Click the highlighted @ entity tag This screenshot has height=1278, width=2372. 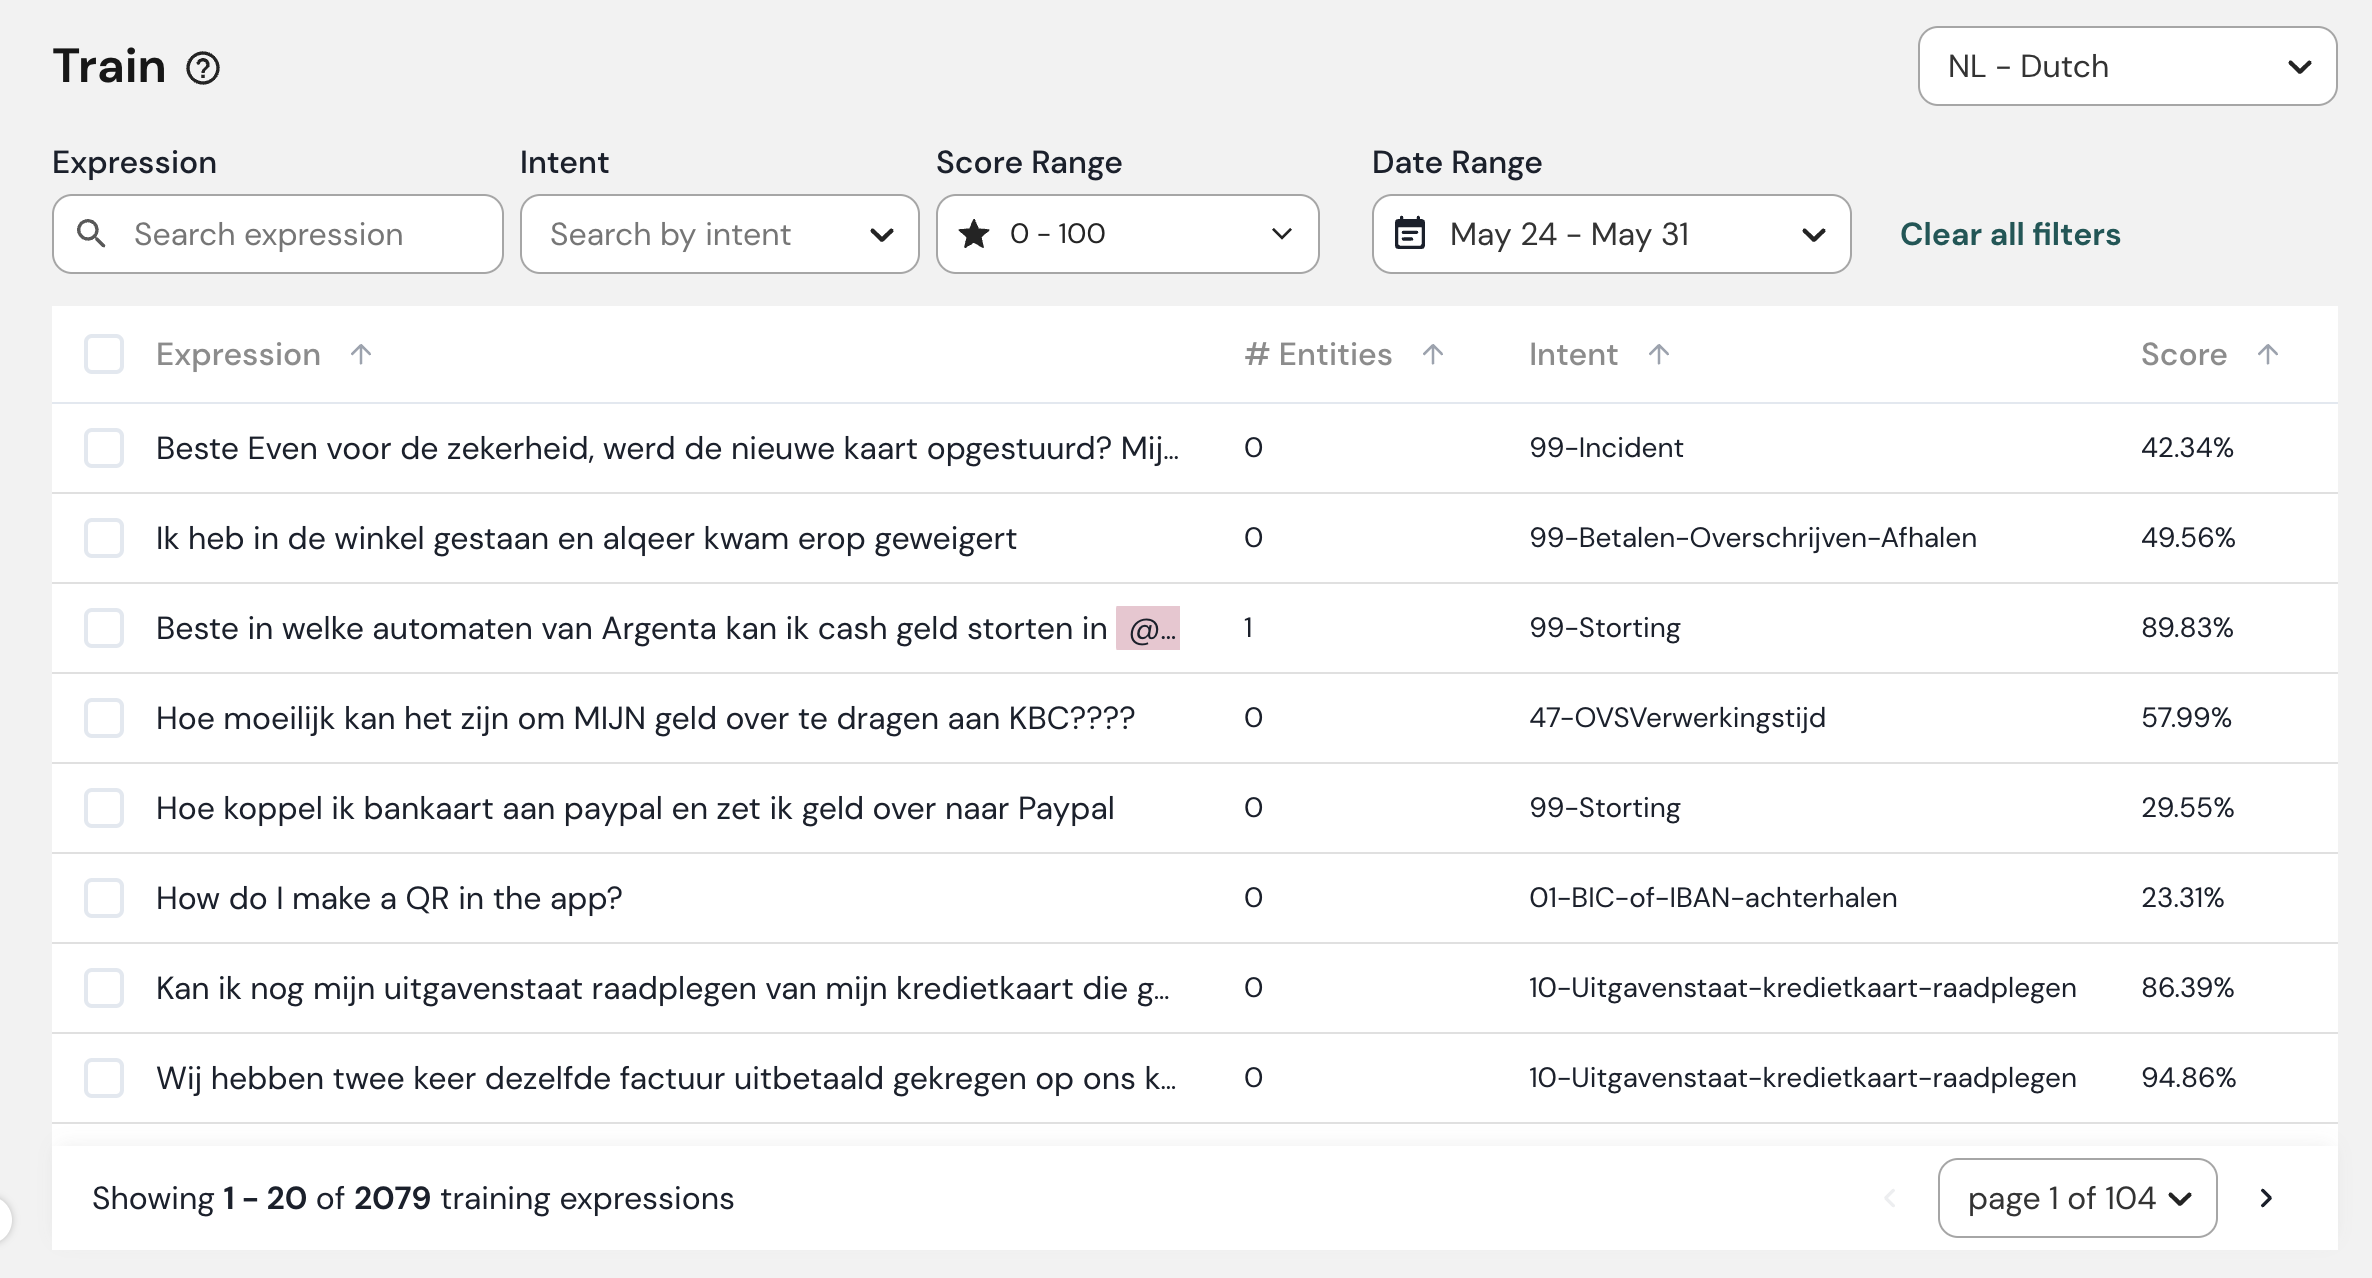(x=1148, y=628)
